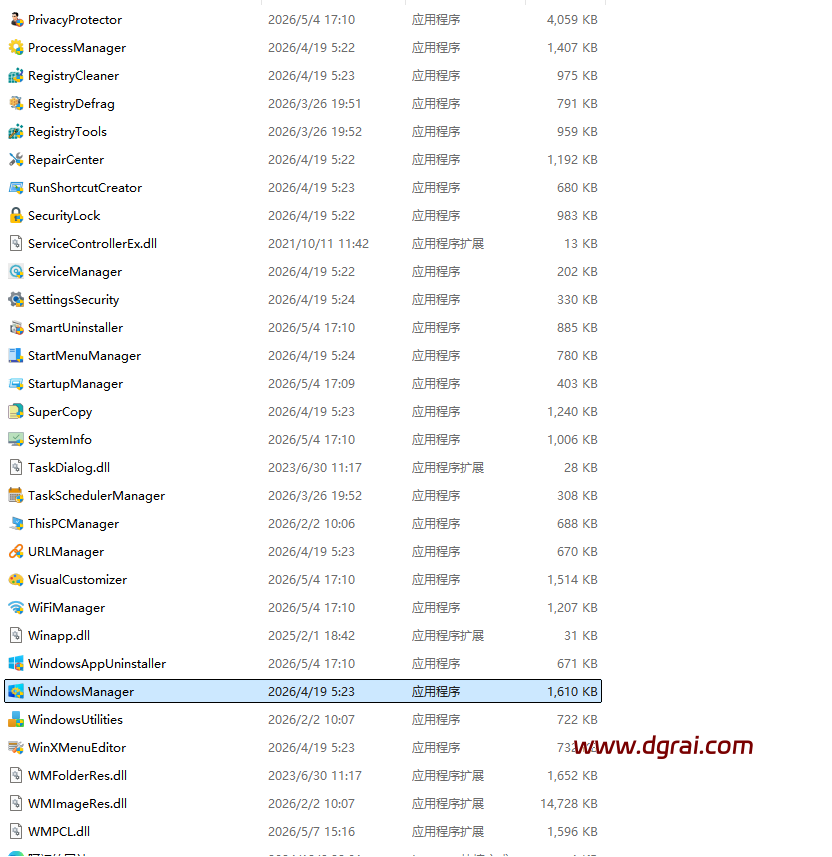The height and width of the screenshot is (857, 832).
Task: Select the RegistryCleaner file name
Action: tap(73, 75)
